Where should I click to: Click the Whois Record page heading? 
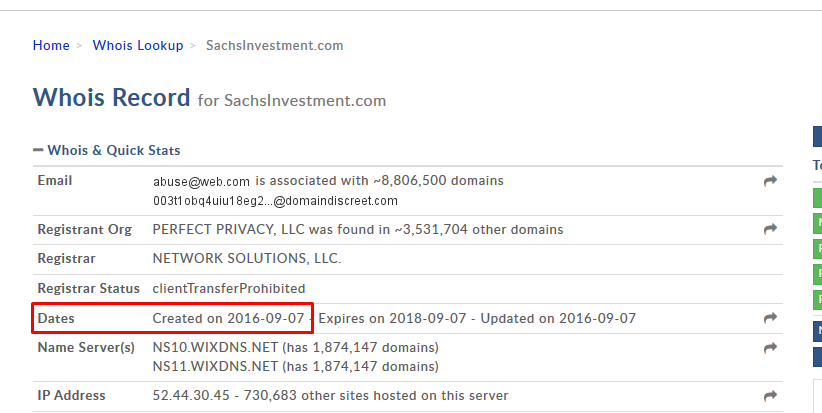tap(111, 97)
